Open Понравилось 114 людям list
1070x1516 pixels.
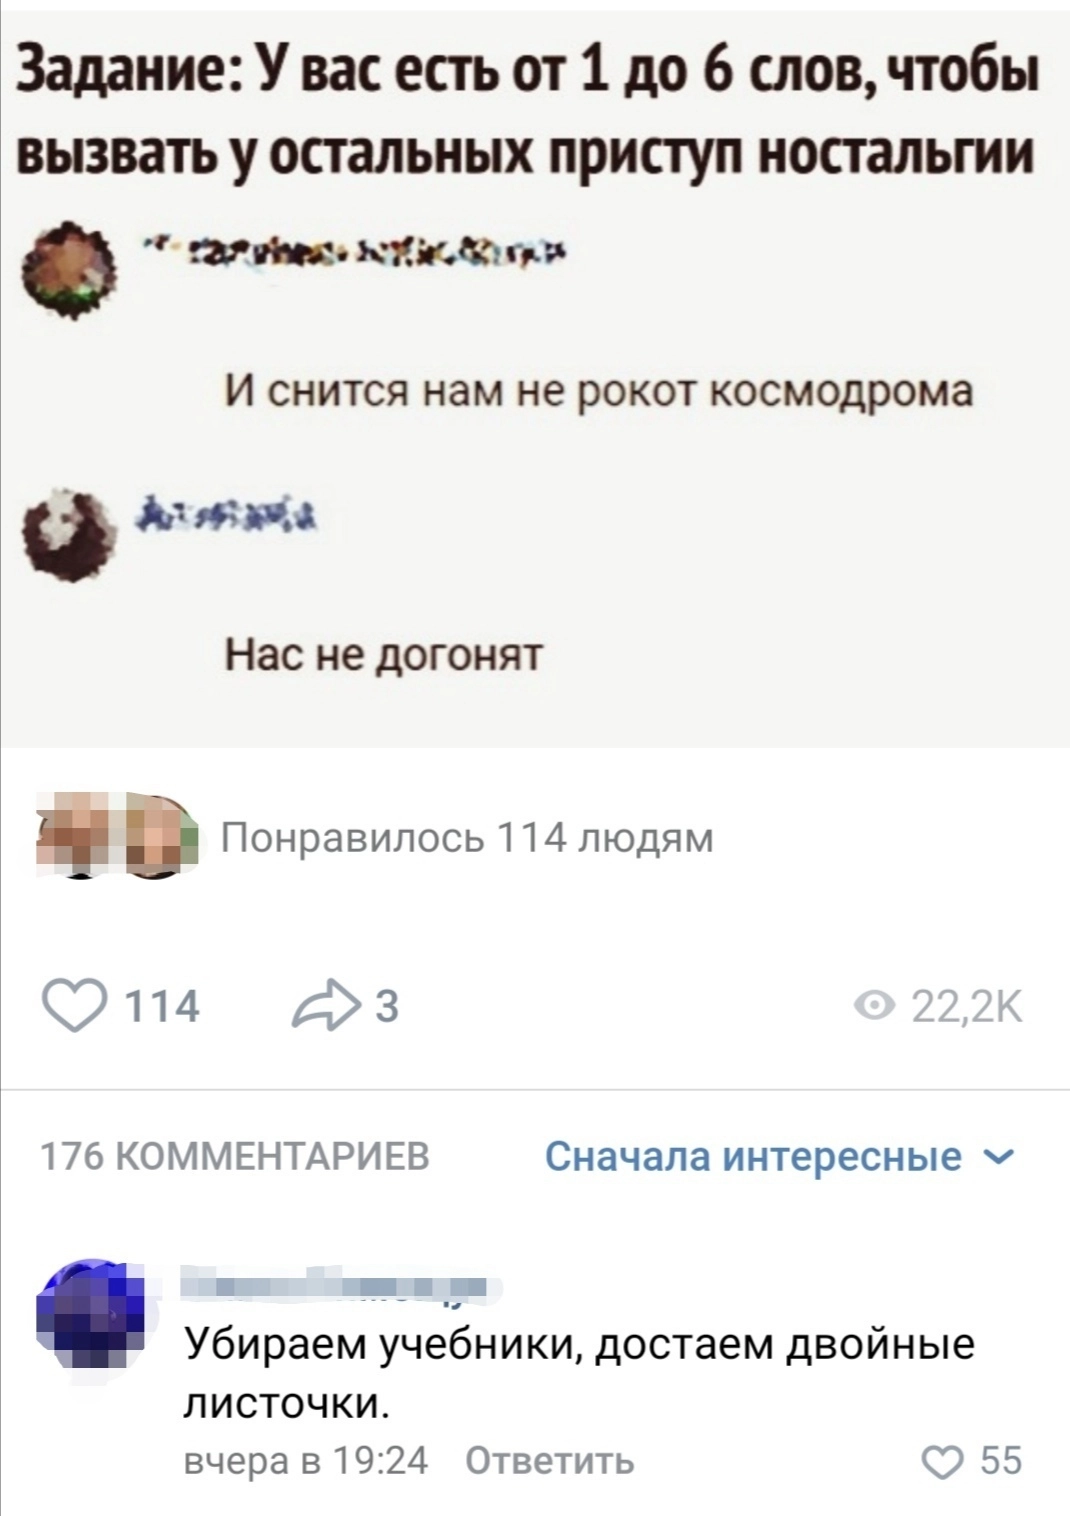tap(466, 837)
